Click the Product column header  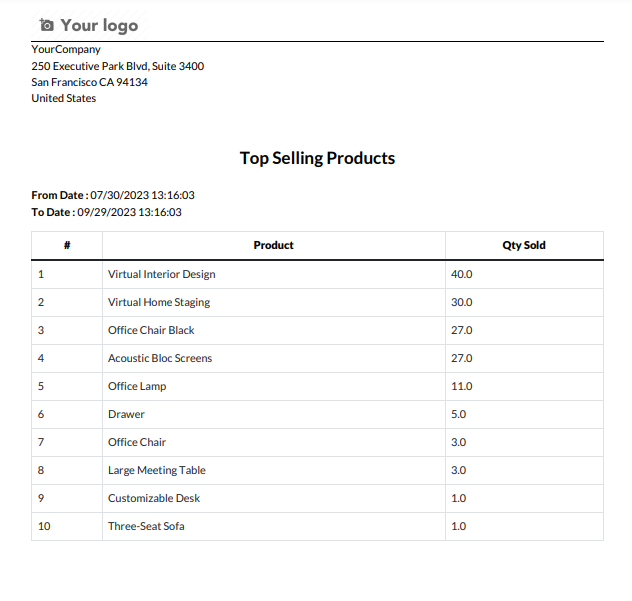pos(273,245)
